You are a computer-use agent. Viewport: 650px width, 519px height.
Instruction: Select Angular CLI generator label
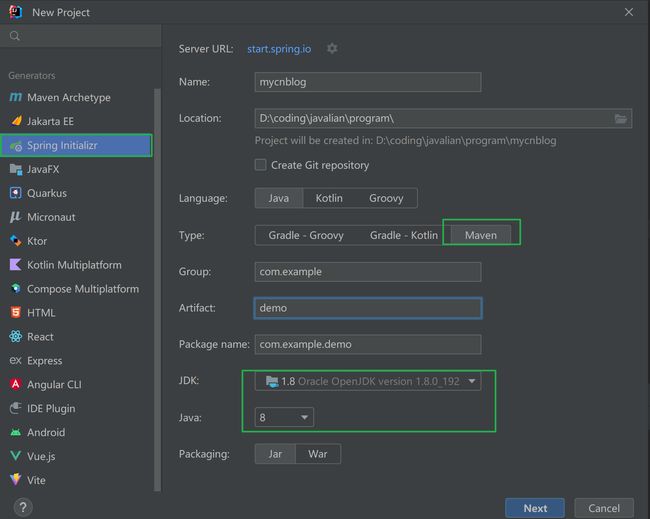[54, 385]
